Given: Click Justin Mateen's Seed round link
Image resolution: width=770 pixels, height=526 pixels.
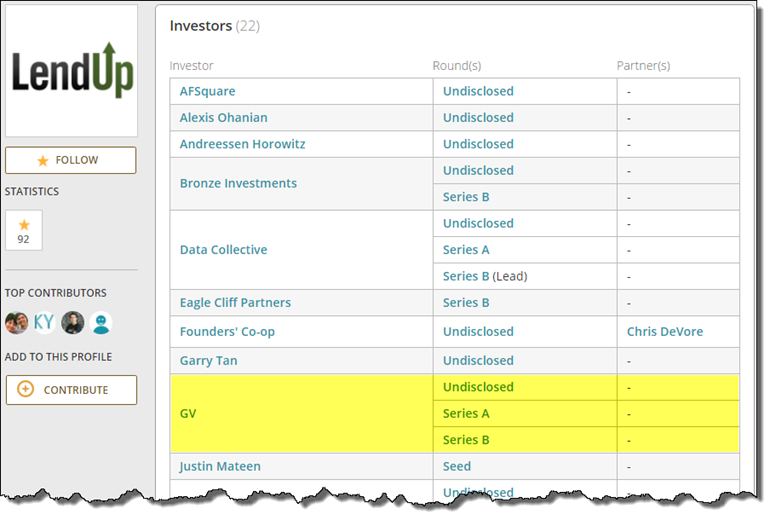Looking at the screenshot, I should click(x=457, y=466).
